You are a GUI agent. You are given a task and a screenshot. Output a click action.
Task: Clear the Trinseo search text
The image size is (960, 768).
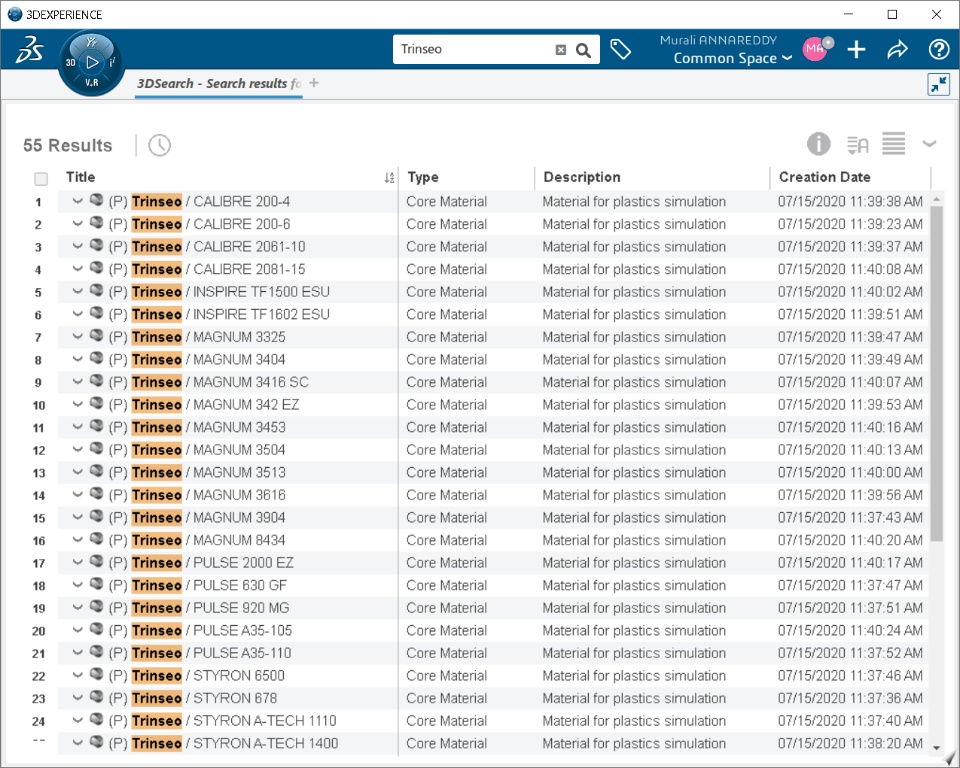(x=560, y=50)
